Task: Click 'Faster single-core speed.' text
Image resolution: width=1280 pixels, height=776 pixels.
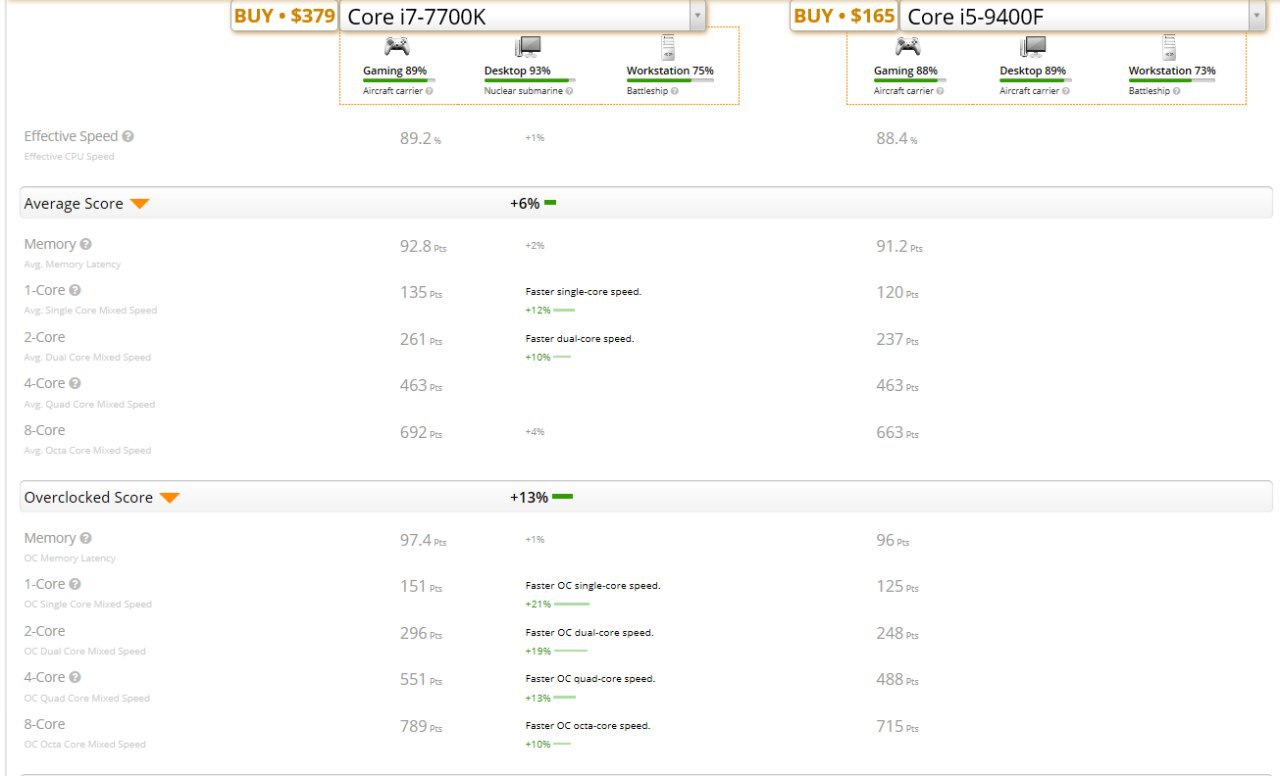Action: (x=583, y=292)
